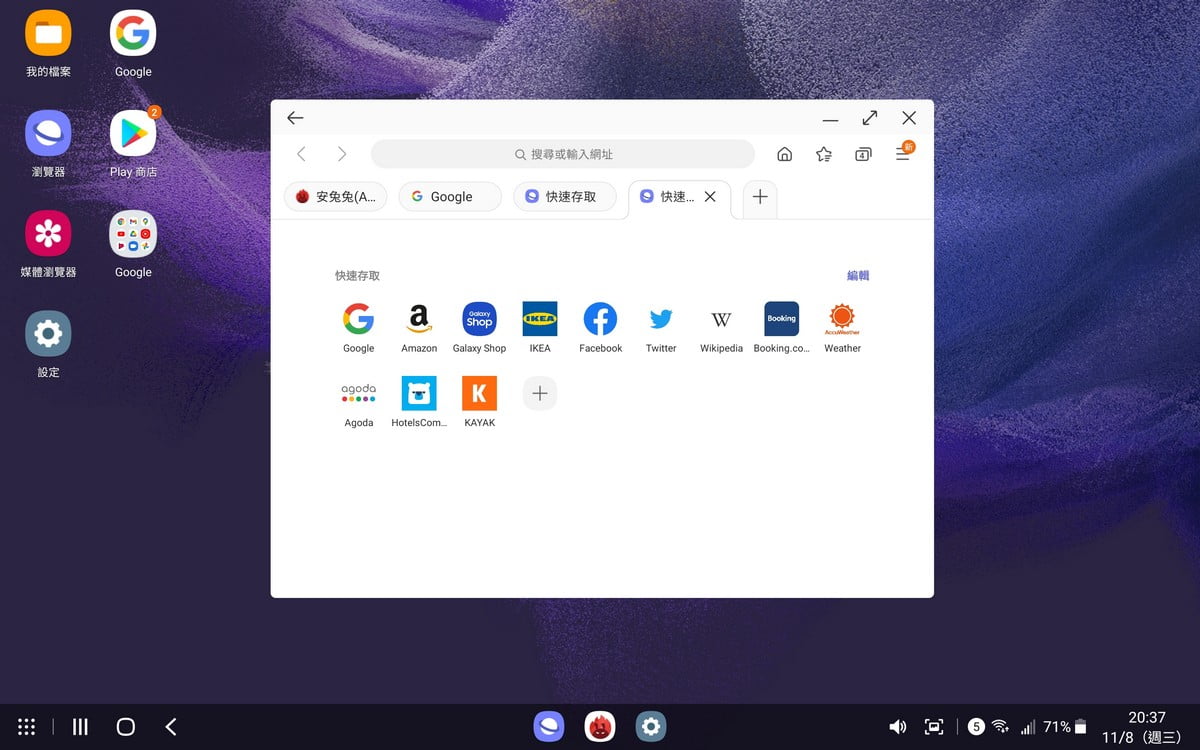
Task: Switch to Settings app in taskbar
Action: [651, 726]
